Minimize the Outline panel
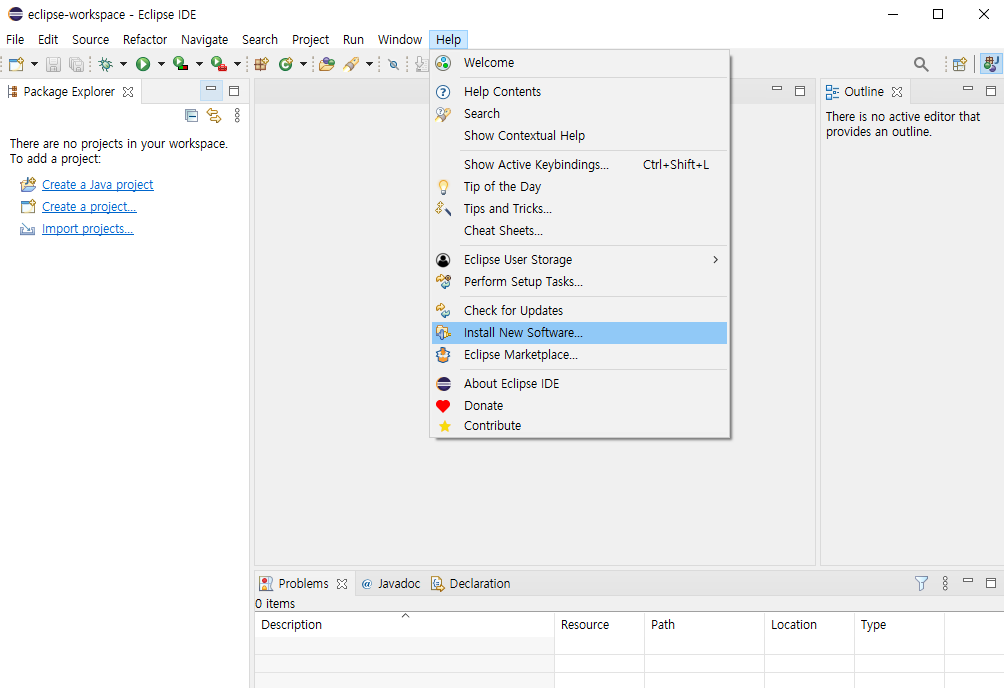The image size is (1004, 688). coord(968,89)
